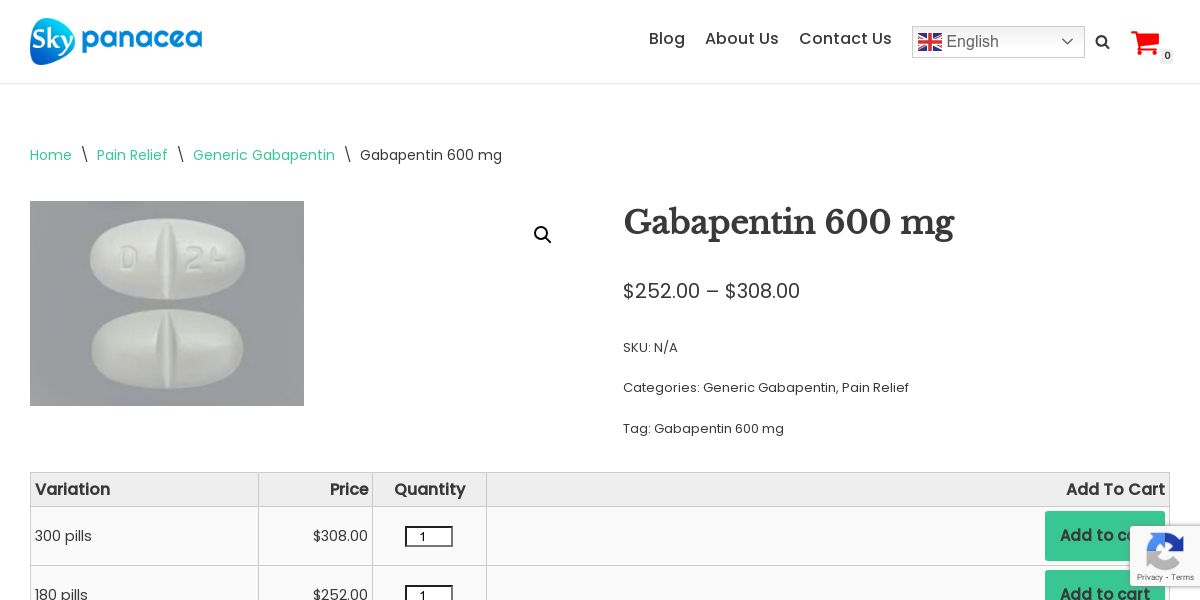
Task: Open the Pain Relief category link
Action: (x=875, y=388)
